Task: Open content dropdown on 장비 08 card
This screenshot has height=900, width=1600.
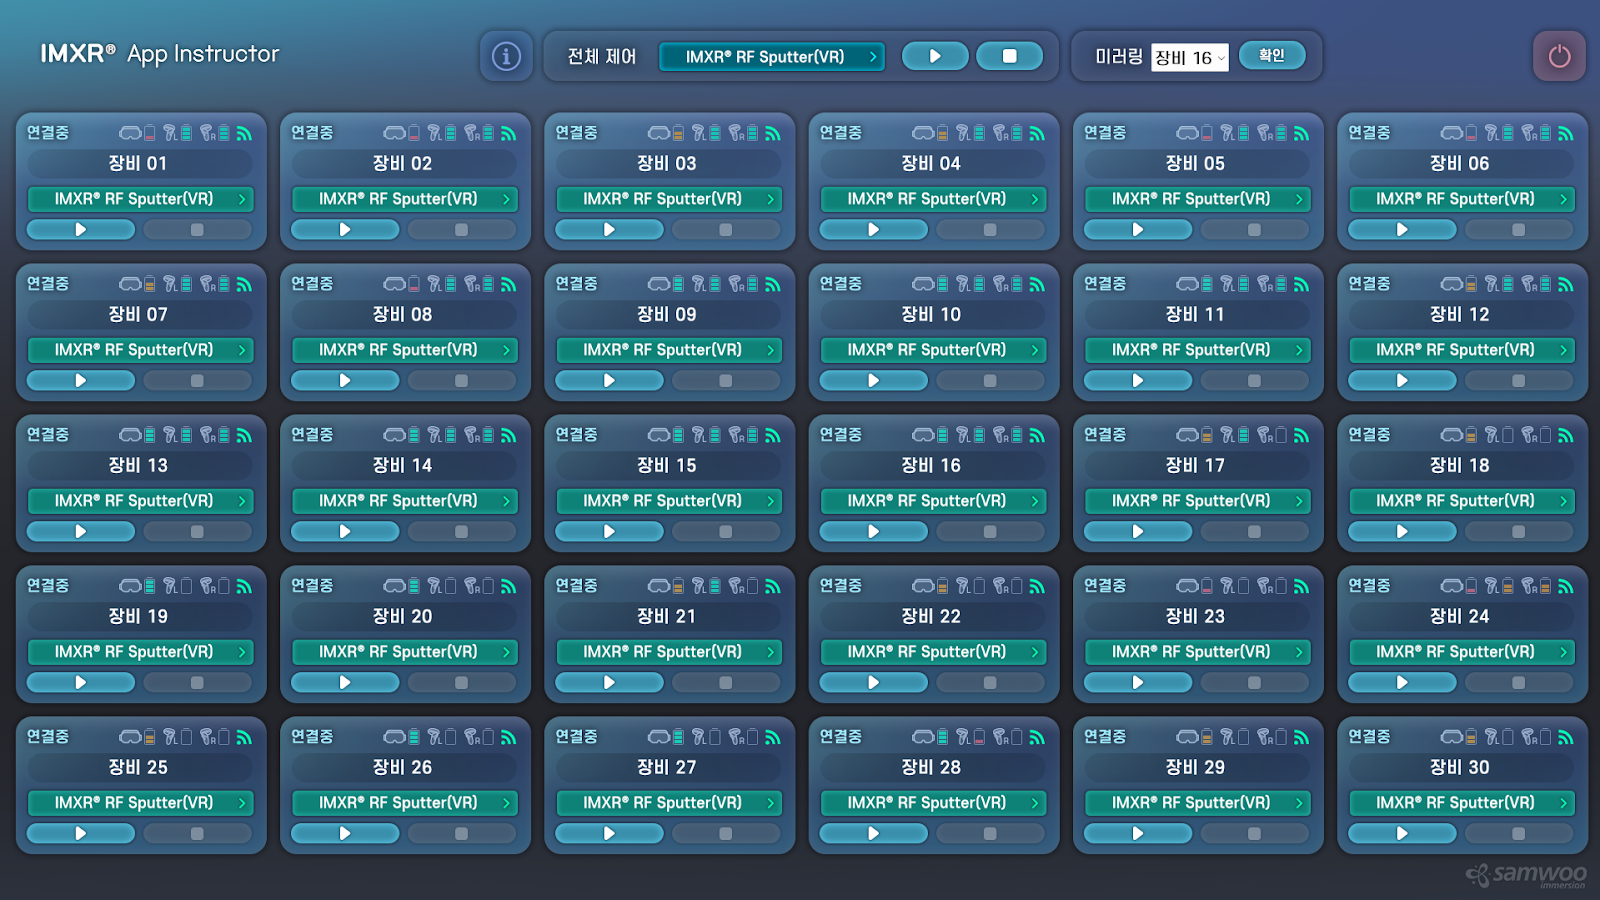Action: click(404, 350)
